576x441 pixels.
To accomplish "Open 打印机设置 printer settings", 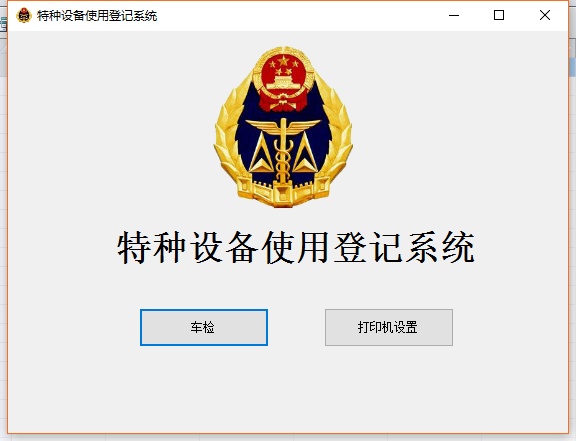I will click(x=389, y=327).
